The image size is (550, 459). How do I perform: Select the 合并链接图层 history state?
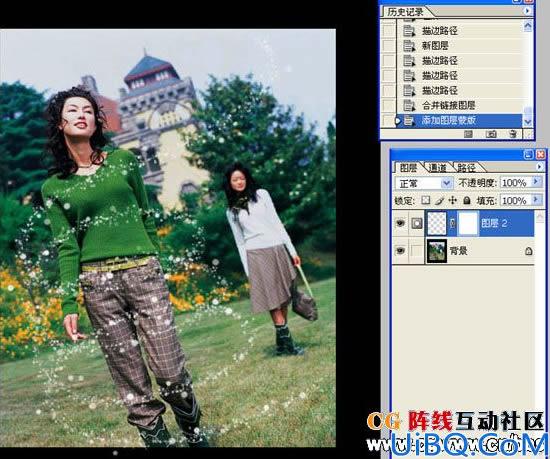[449, 105]
